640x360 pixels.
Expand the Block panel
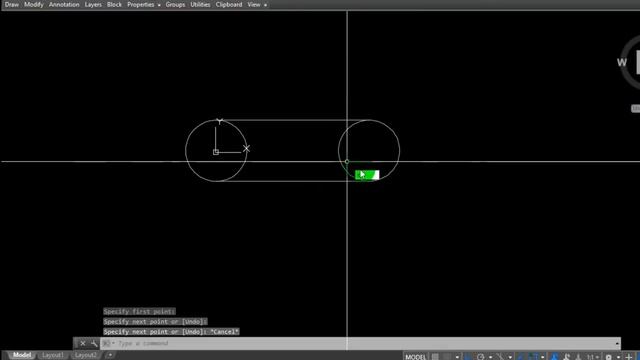point(114,4)
